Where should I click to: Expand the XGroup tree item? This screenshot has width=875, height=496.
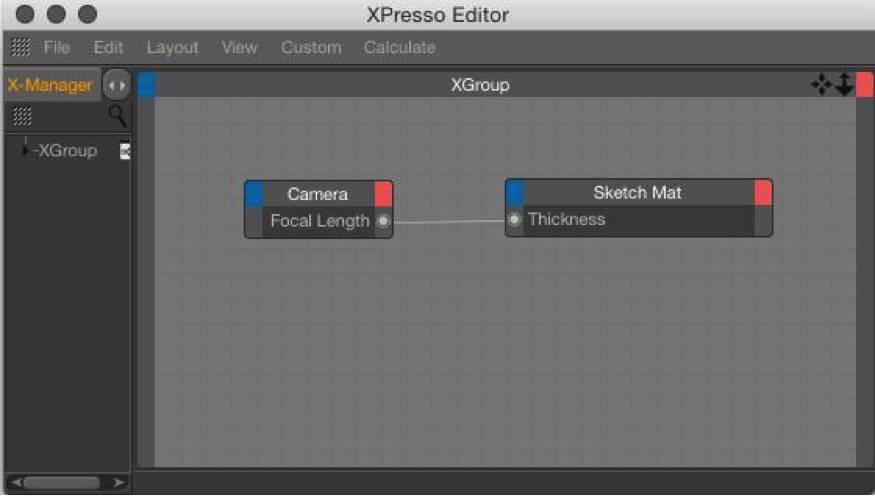click(26, 151)
